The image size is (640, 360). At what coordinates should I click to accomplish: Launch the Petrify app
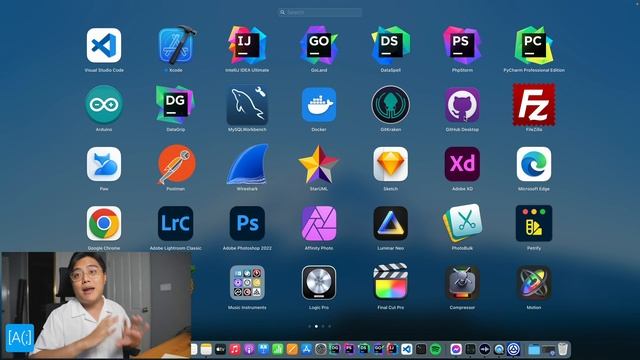coord(534,223)
